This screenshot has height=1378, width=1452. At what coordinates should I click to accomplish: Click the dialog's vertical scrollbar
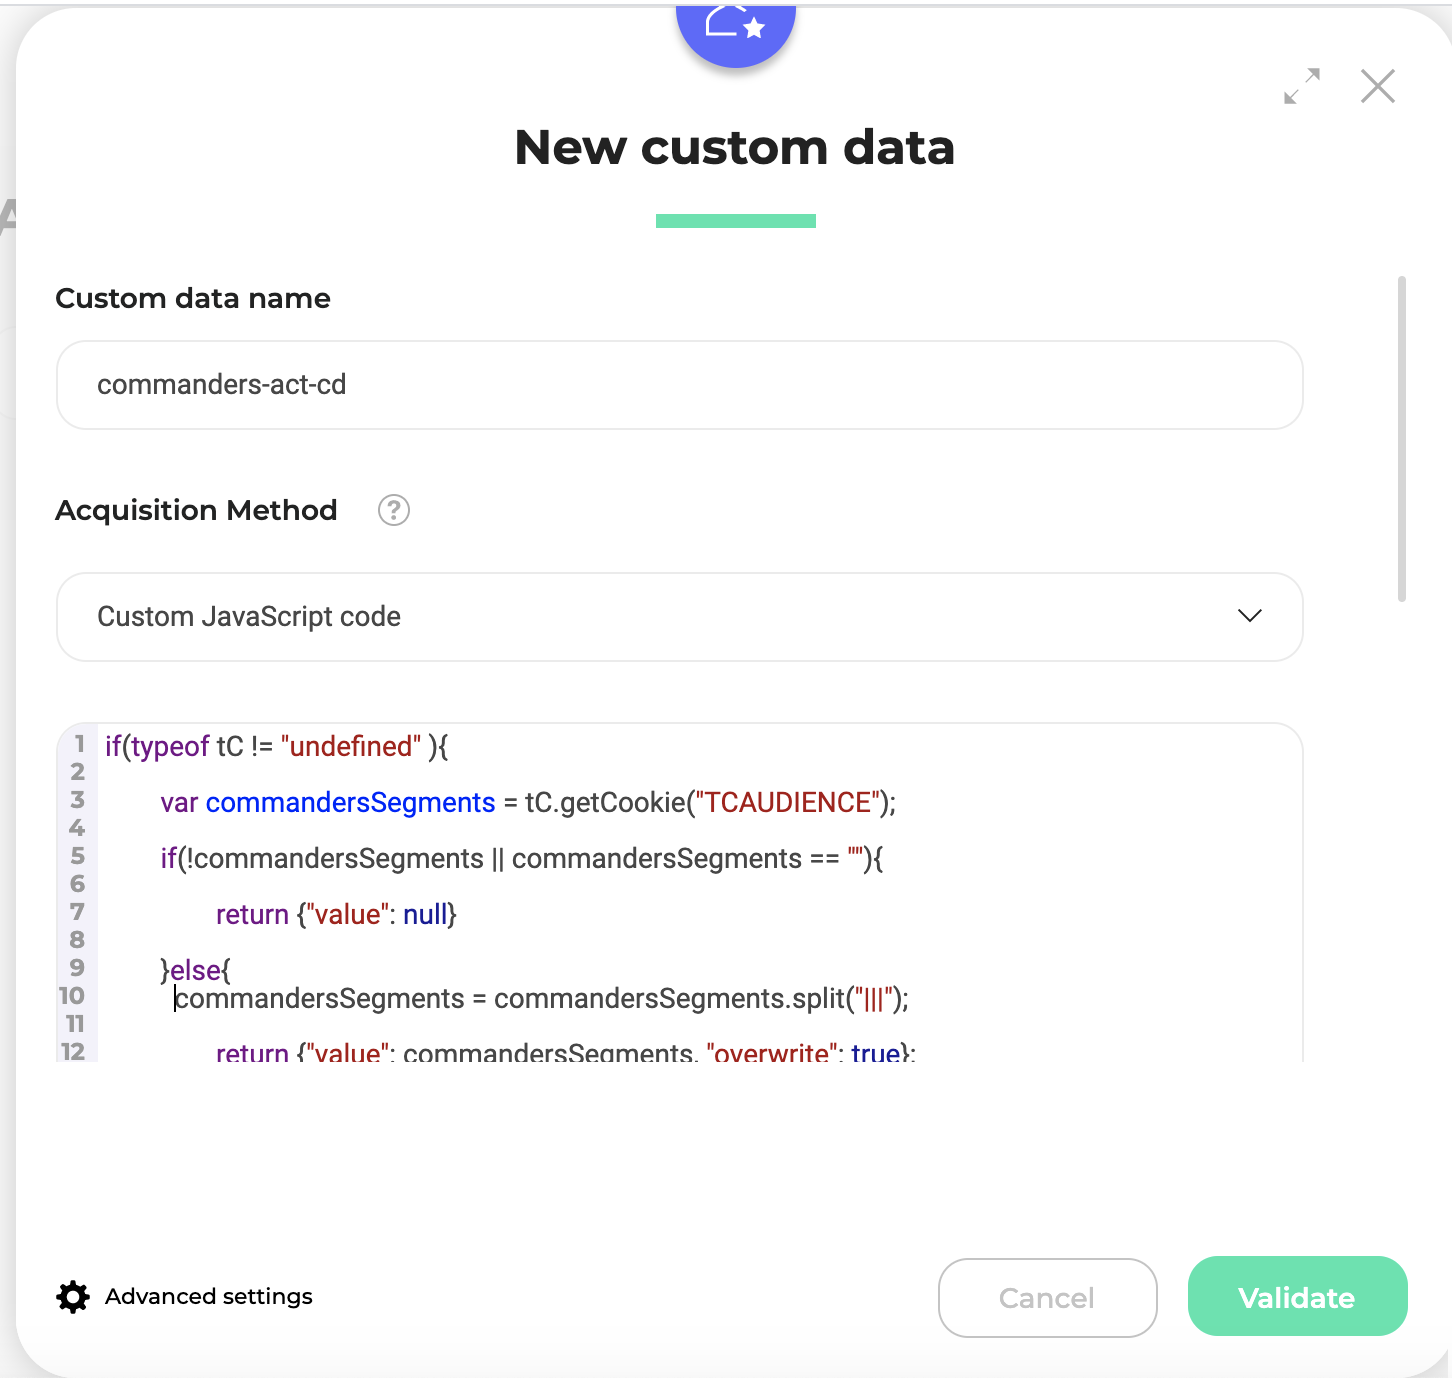(1402, 440)
